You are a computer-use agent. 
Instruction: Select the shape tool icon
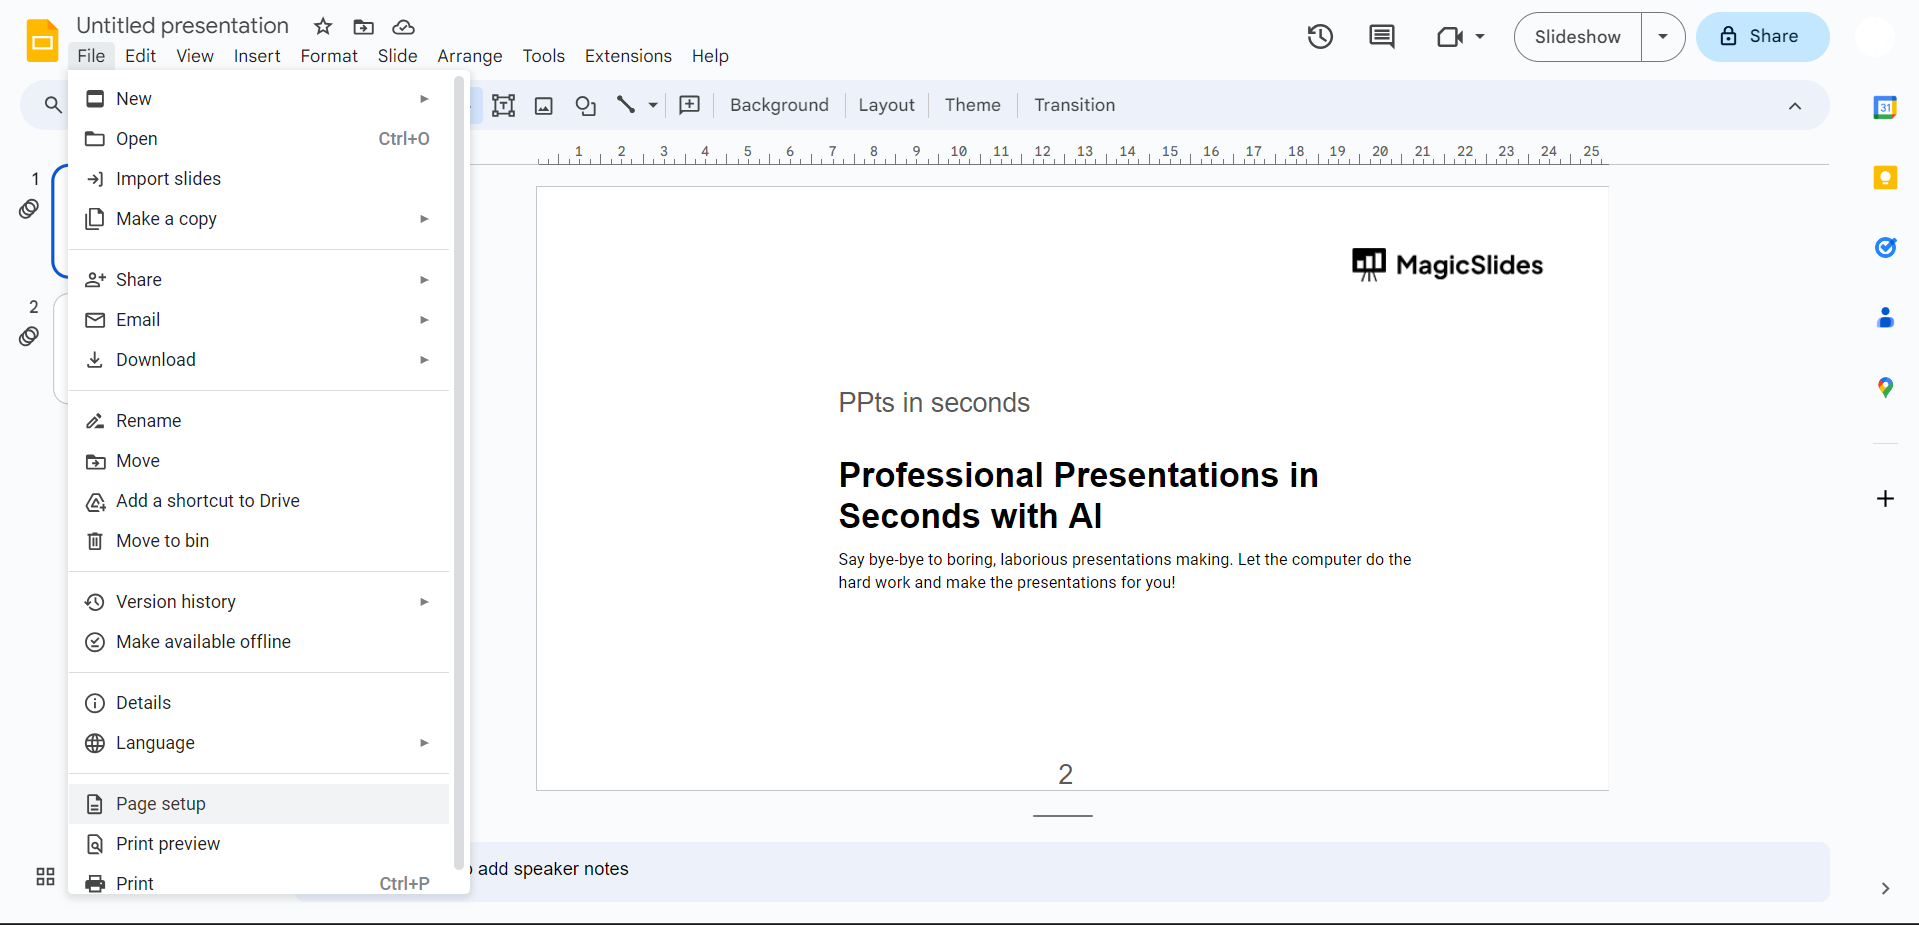[x=585, y=105]
